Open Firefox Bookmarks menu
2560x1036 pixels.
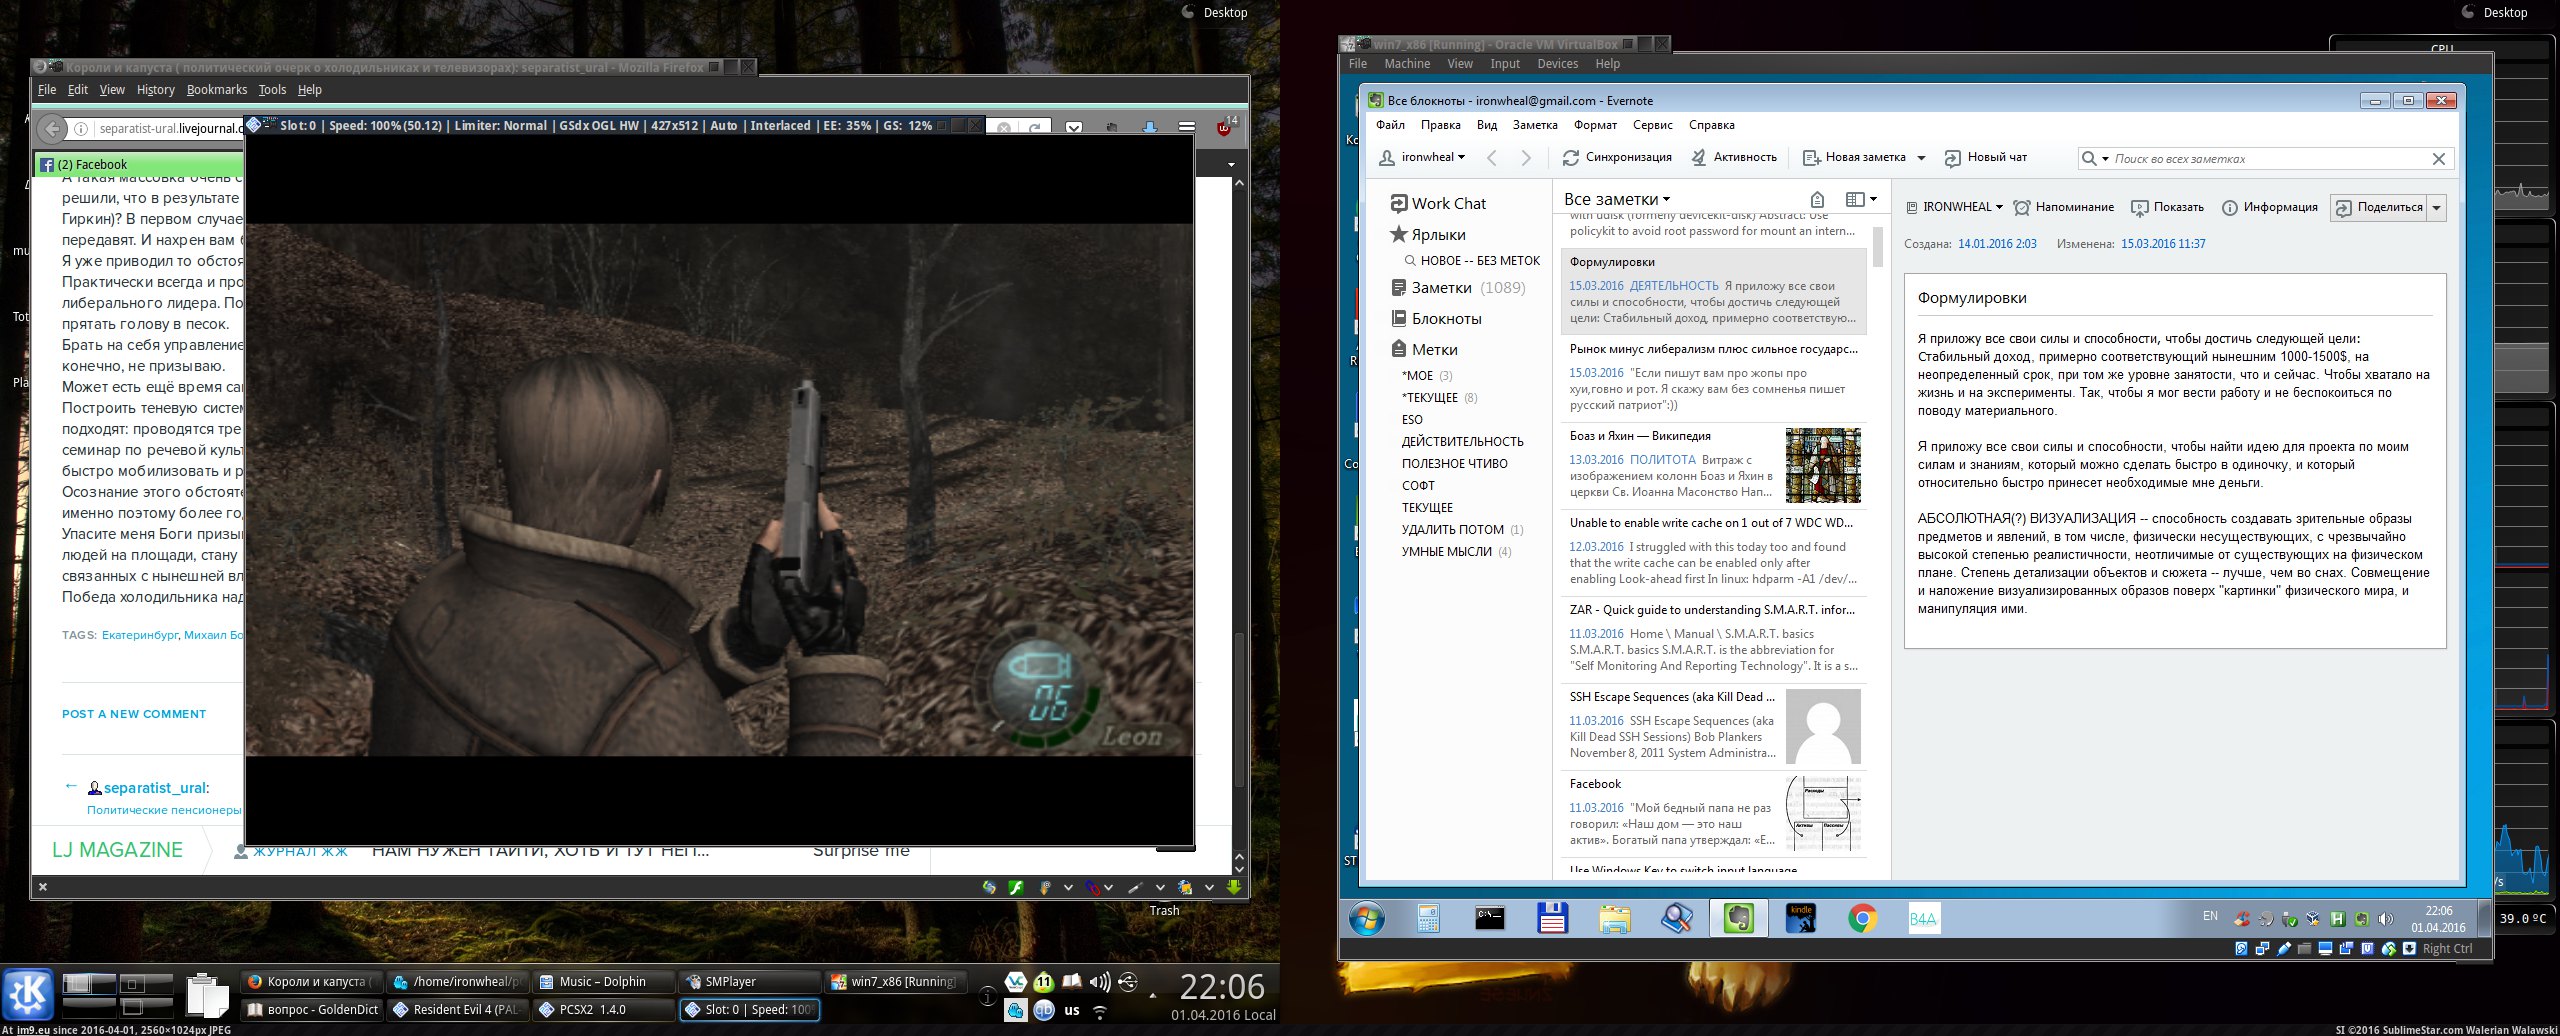coord(216,90)
